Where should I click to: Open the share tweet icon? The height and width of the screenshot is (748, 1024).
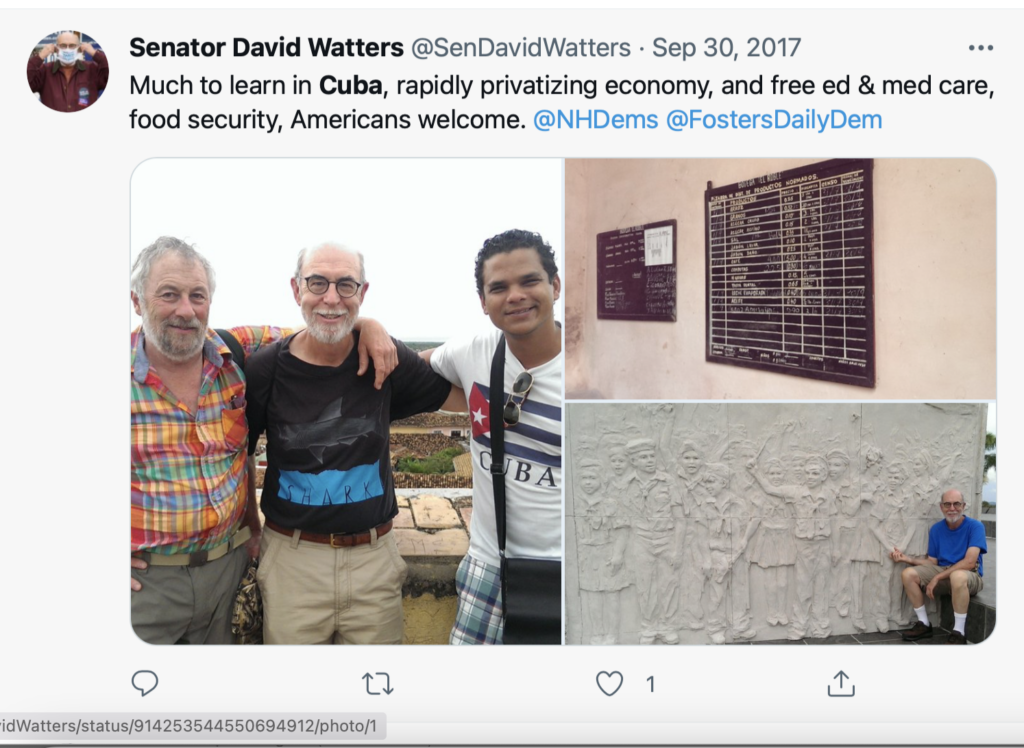(841, 683)
